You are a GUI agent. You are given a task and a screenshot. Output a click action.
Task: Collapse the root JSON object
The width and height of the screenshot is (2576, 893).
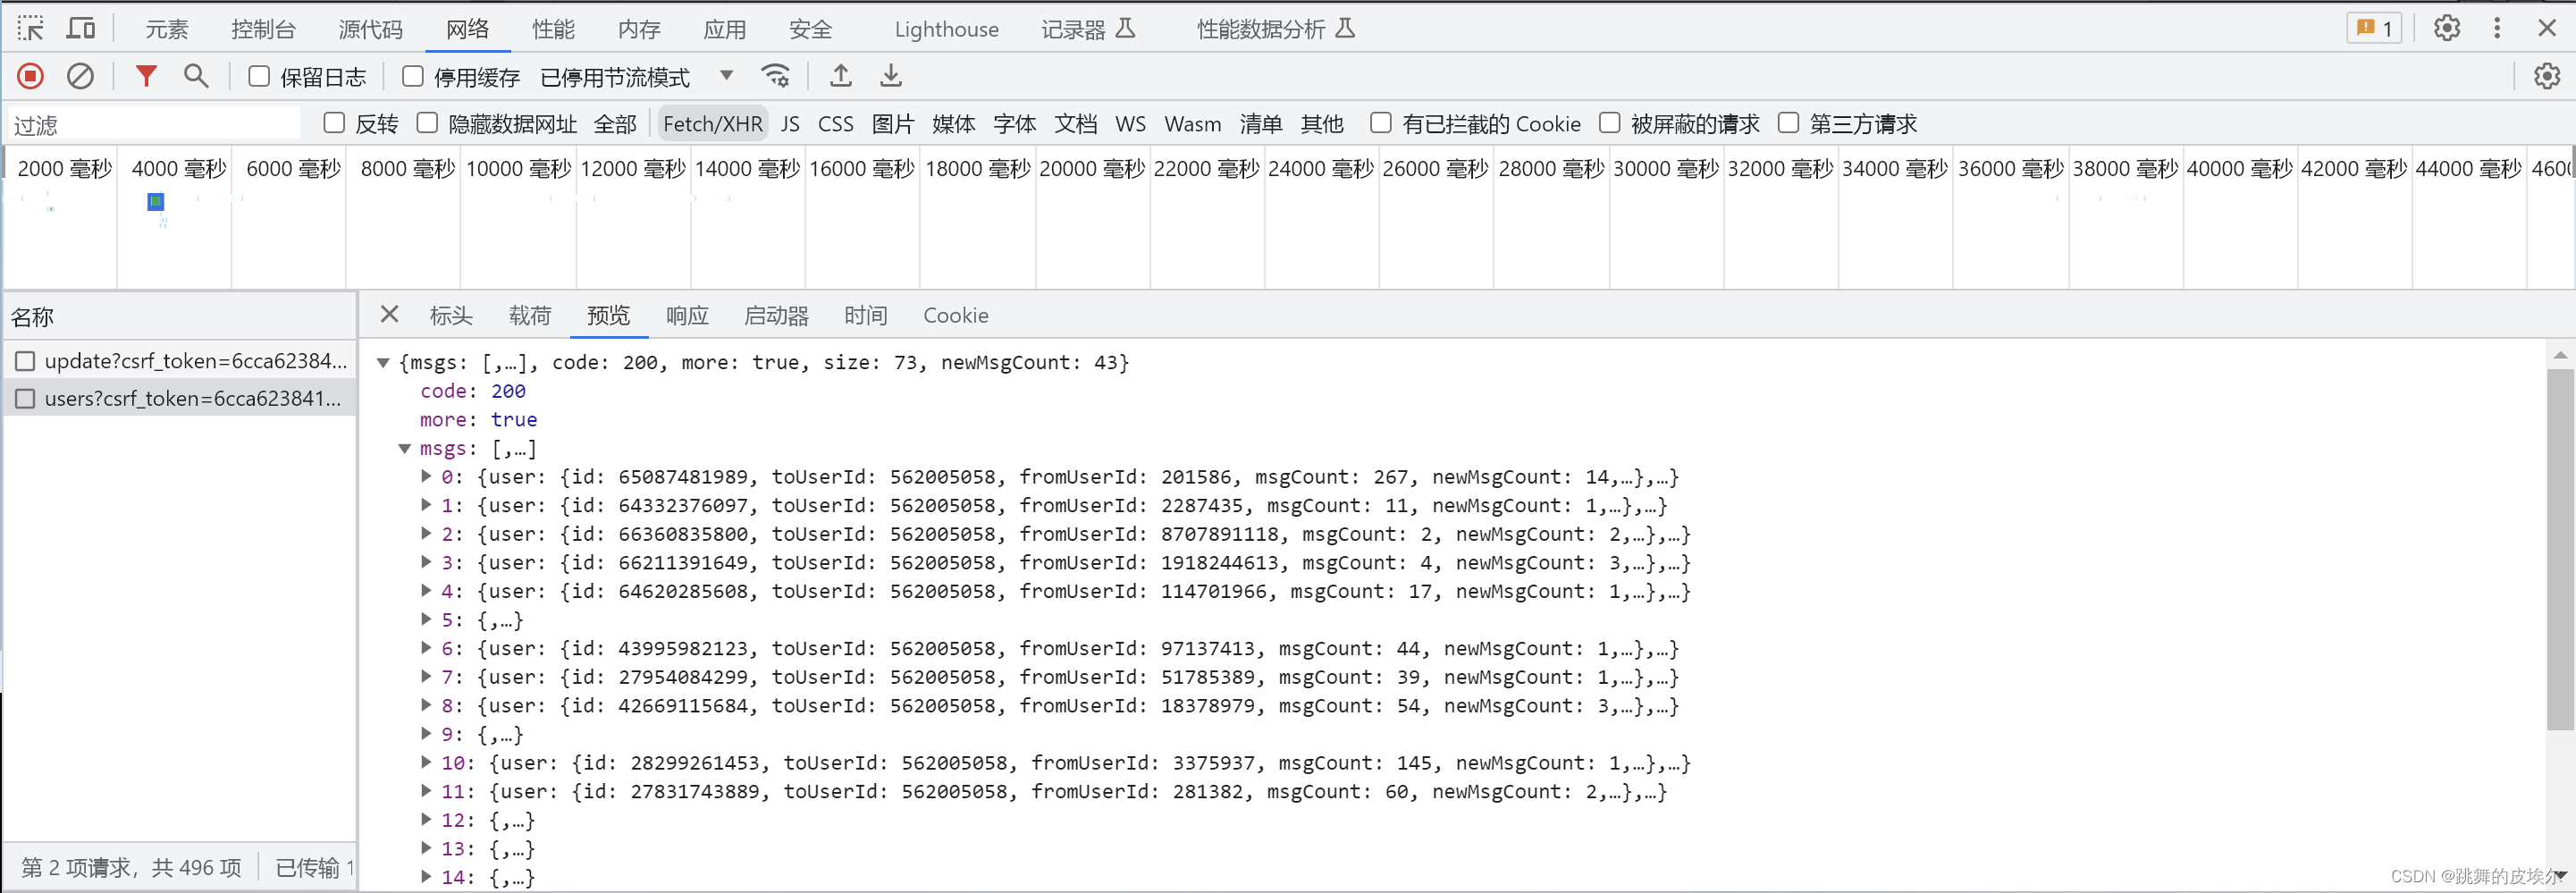pos(383,363)
